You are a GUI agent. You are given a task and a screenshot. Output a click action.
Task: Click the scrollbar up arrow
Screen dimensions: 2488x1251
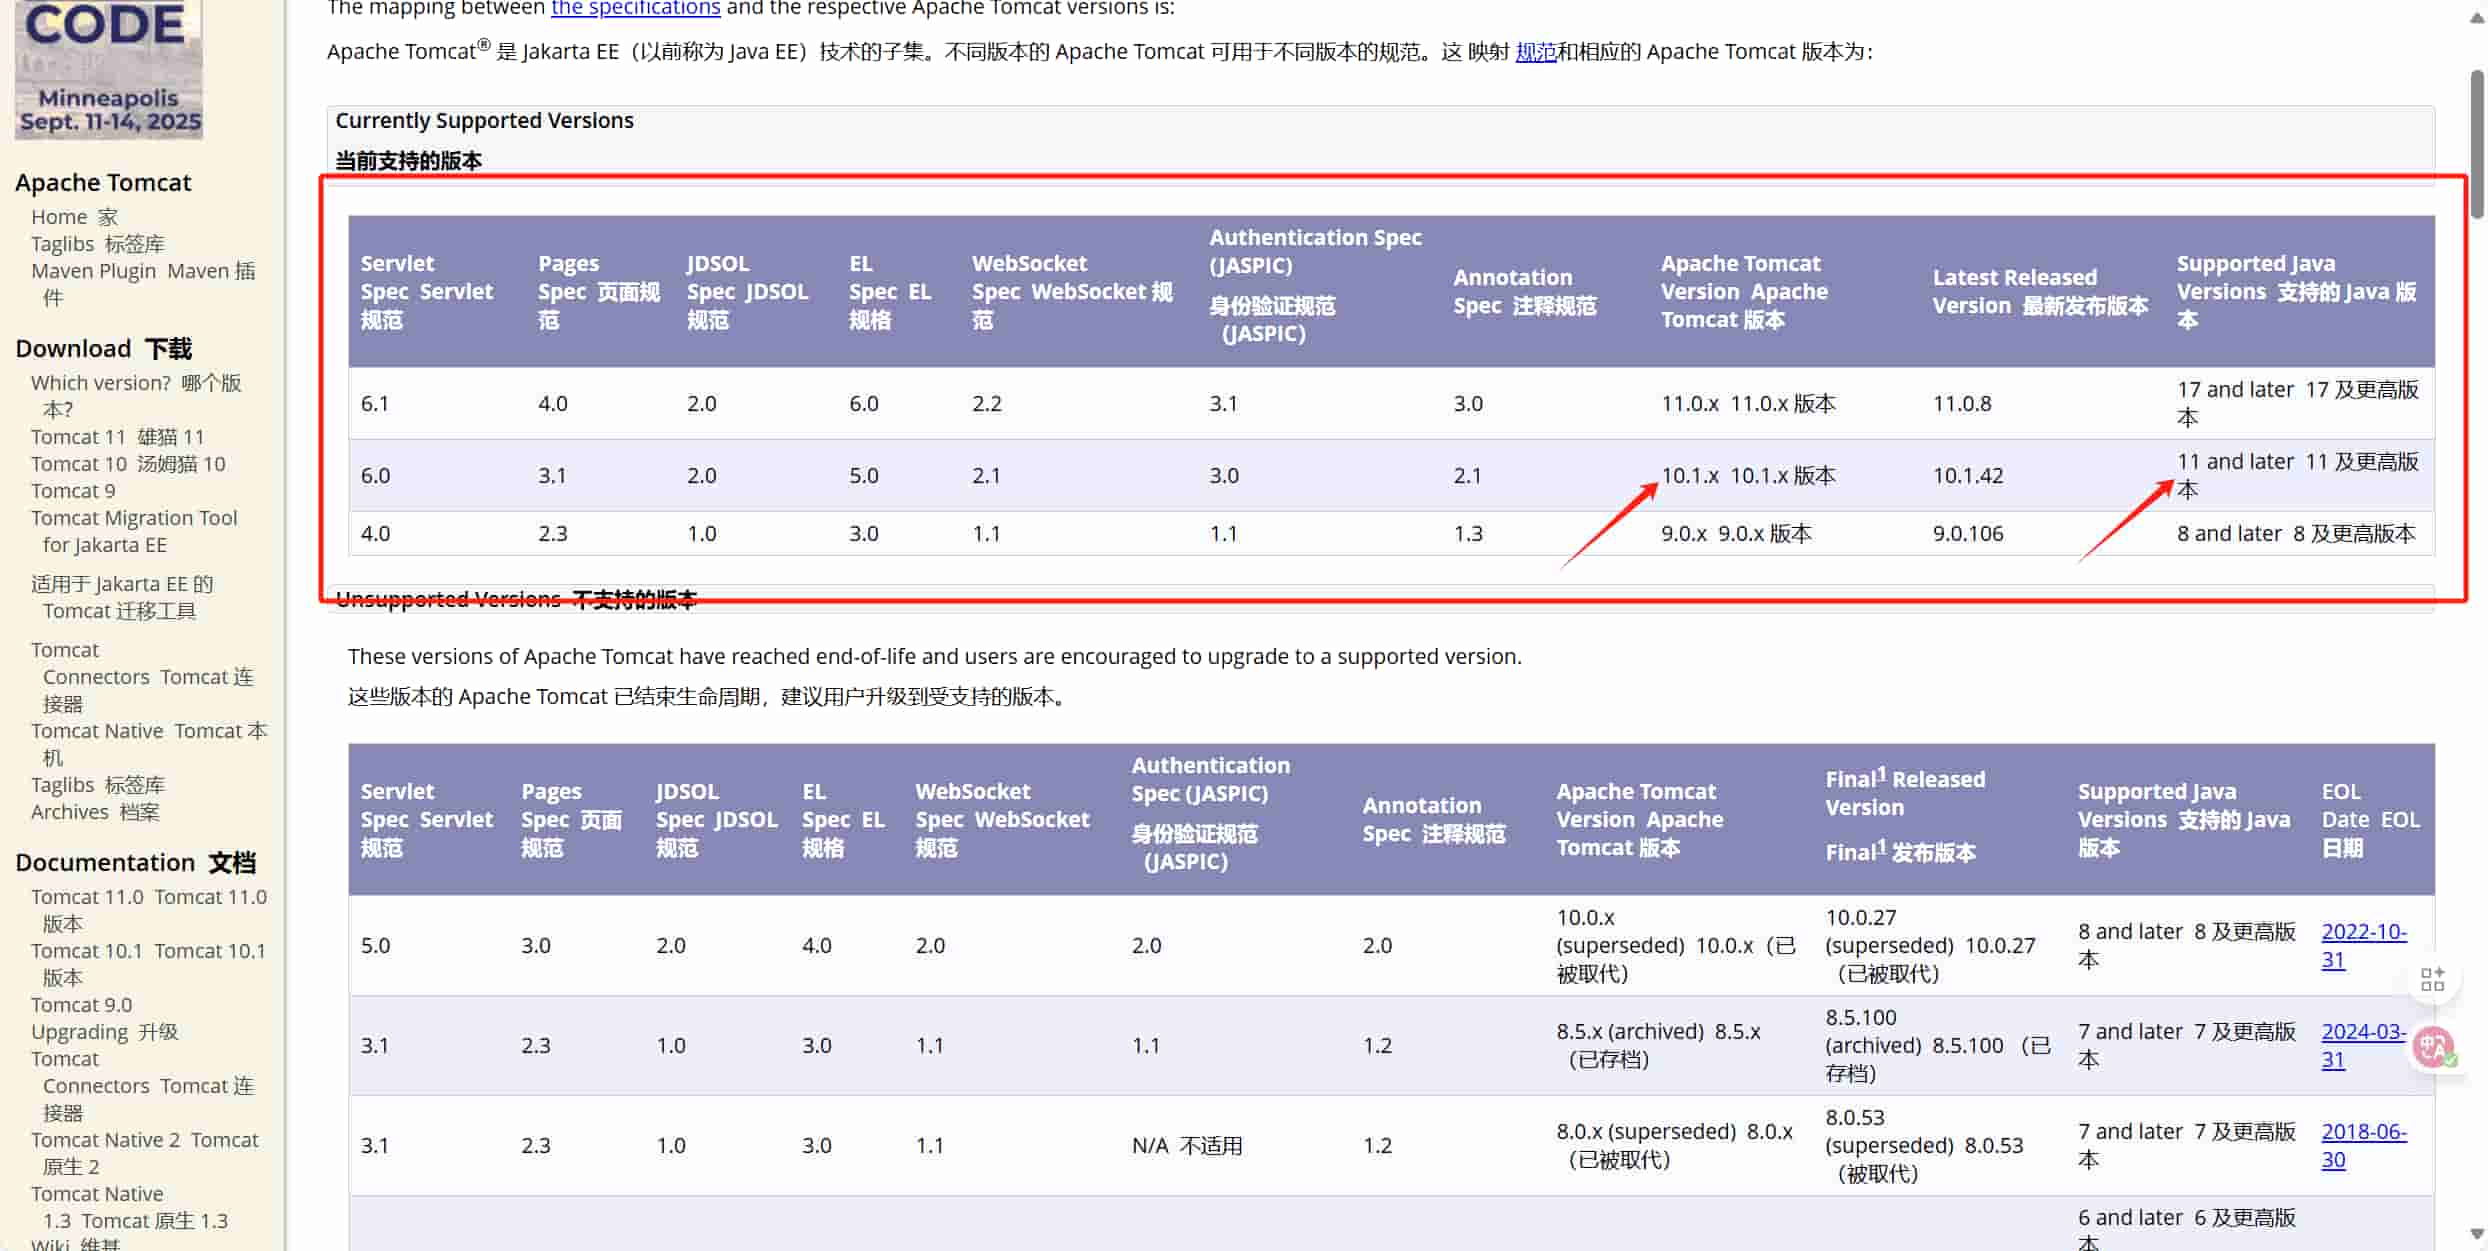(2476, 18)
